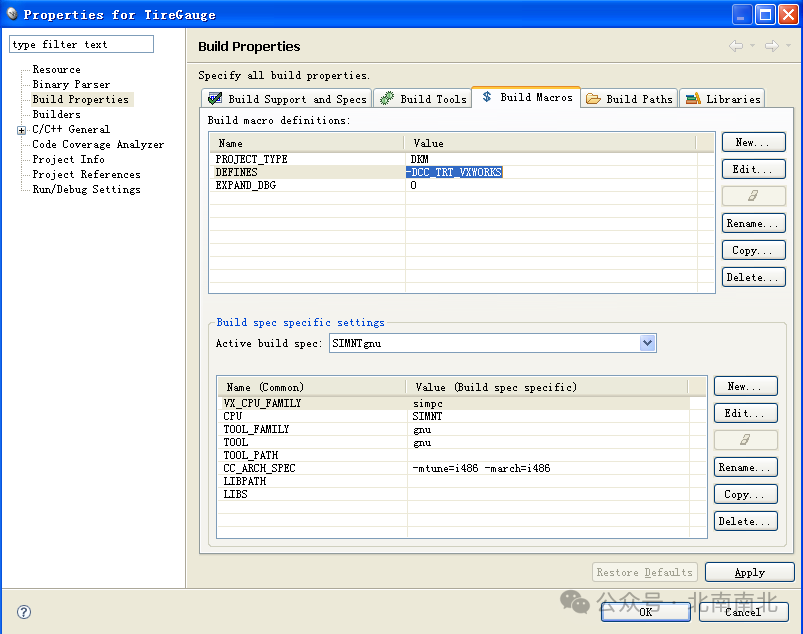The height and width of the screenshot is (634, 803).
Task: Click the type filter text field
Action: [x=81, y=44]
